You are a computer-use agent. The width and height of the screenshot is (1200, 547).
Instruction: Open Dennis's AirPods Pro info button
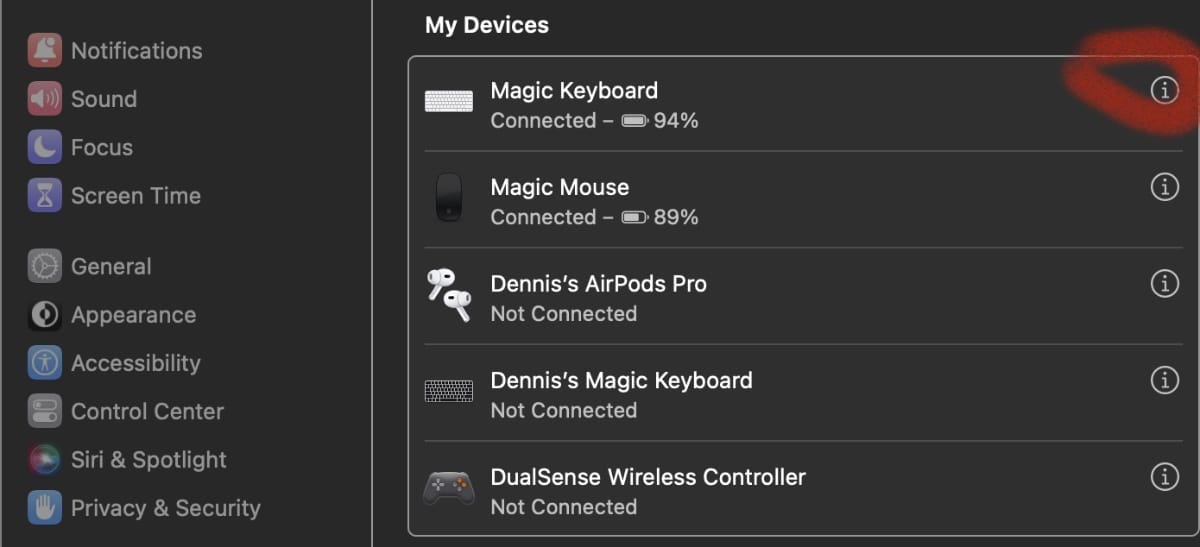(x=1164, y=284)
